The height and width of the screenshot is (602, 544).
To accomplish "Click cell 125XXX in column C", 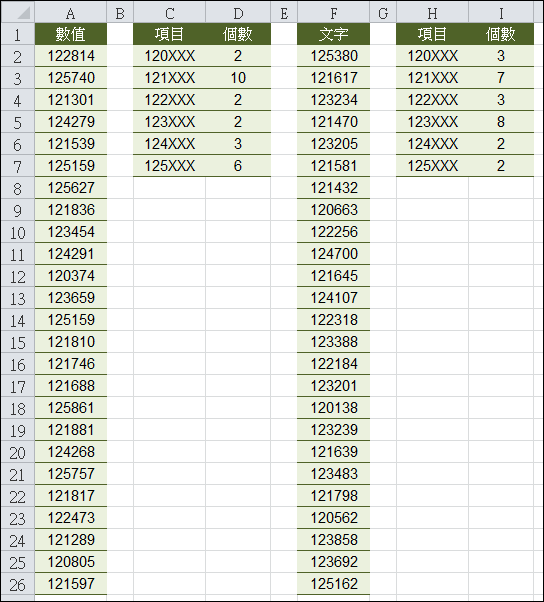I will point(169,166).
